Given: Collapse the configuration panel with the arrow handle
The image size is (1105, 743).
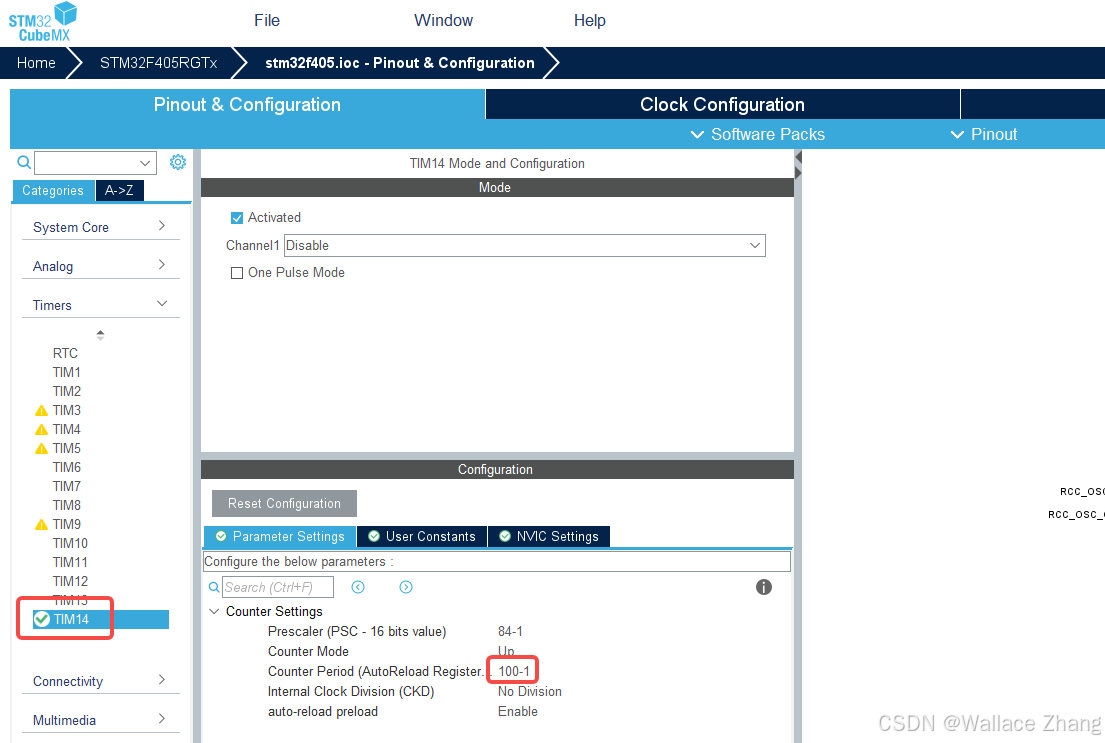Looking at the screenshot, I should click(798, 164).
